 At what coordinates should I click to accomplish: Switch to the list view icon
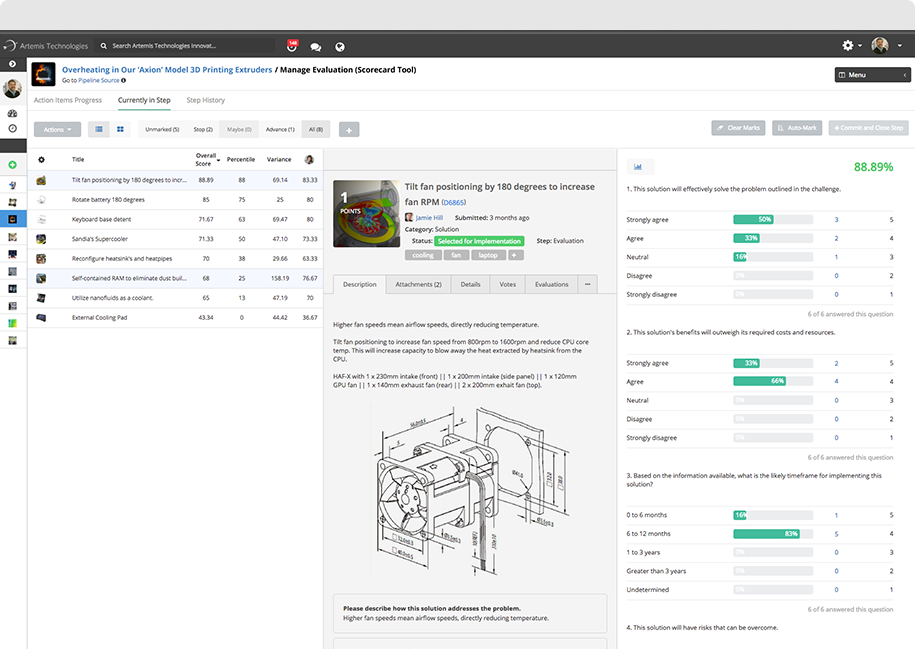[100, 129]
